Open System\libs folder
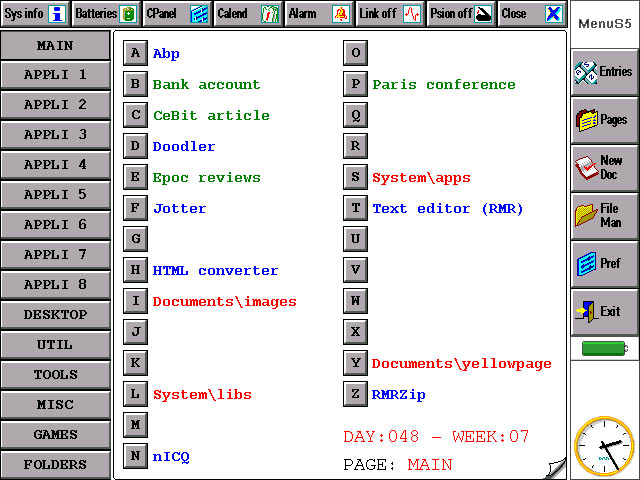 [x=202, y=395]
